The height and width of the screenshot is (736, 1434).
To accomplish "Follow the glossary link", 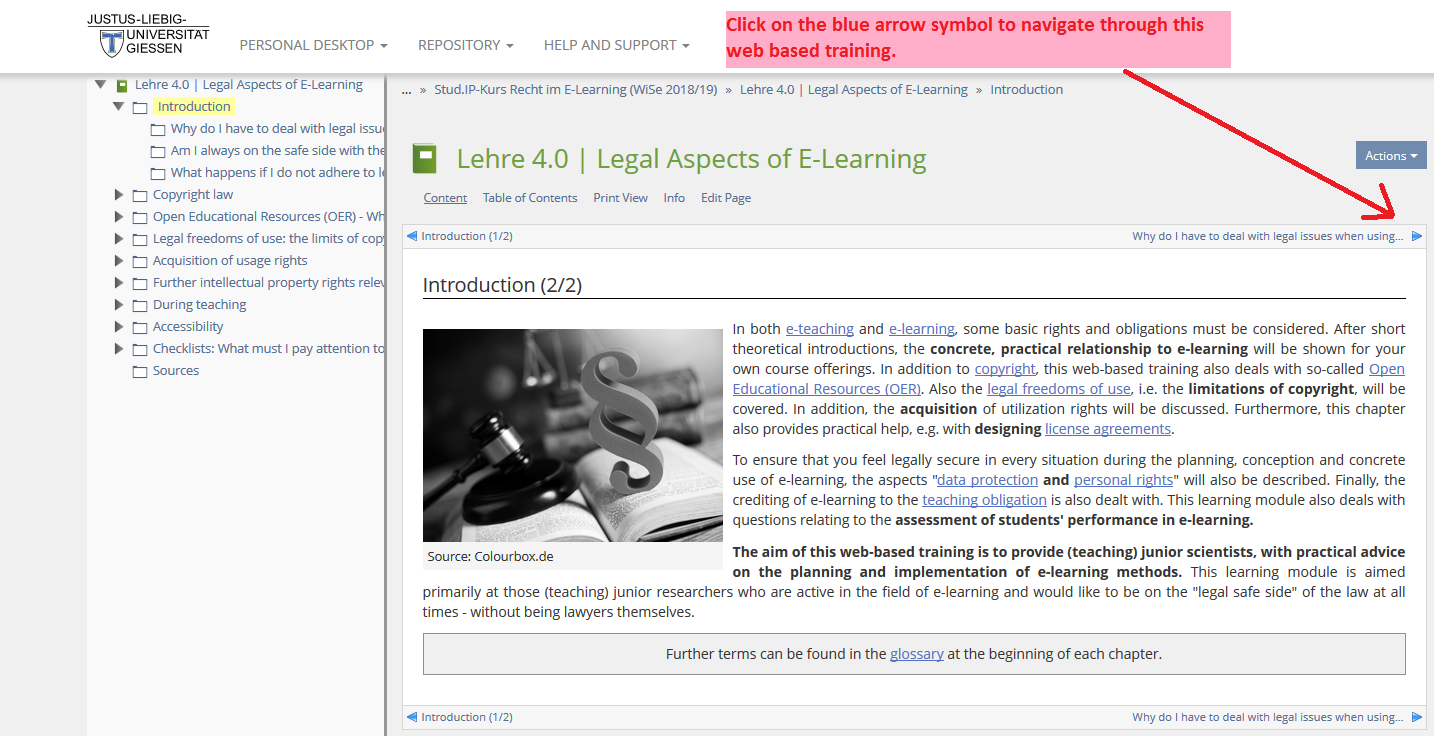I will [x=916, y=655].
